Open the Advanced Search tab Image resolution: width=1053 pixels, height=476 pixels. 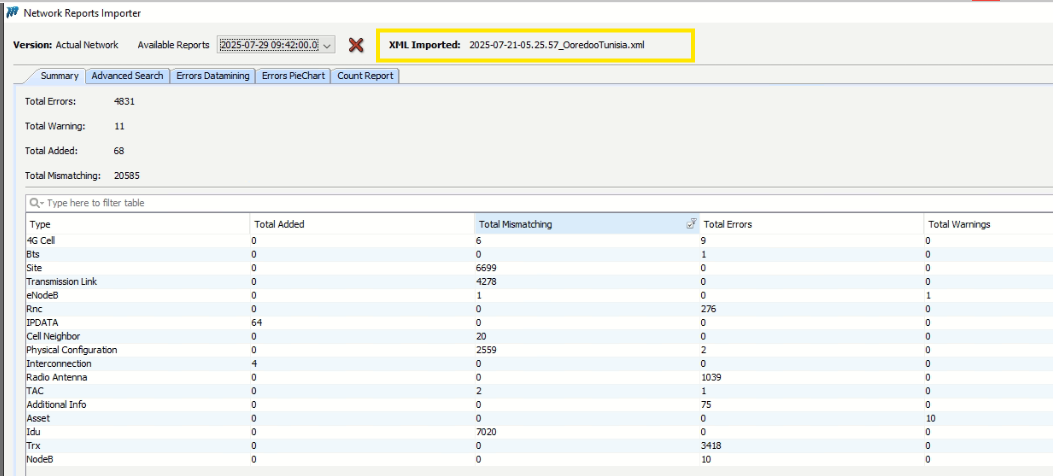tap(127, 76)
